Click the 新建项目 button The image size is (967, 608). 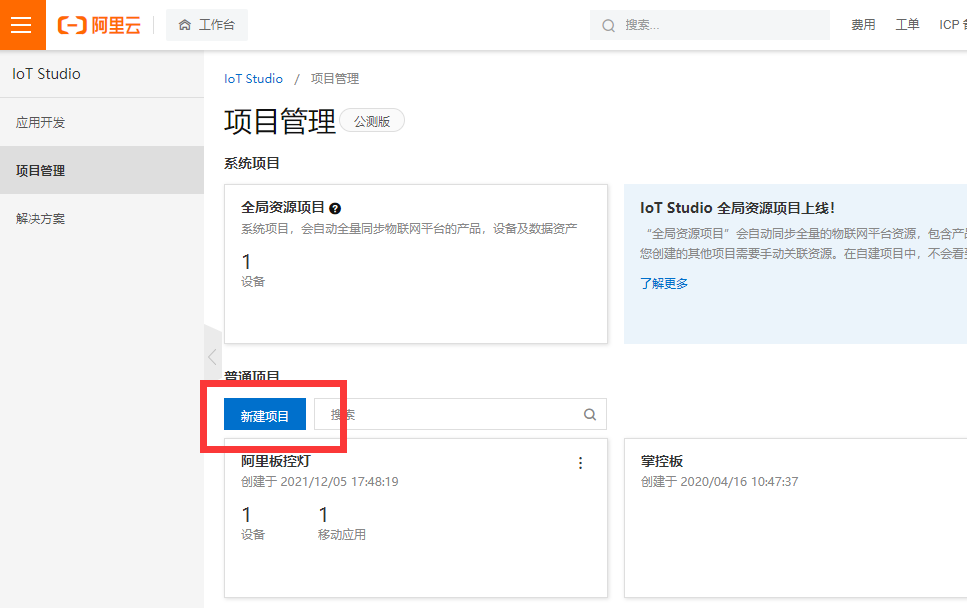coord(265,414)
